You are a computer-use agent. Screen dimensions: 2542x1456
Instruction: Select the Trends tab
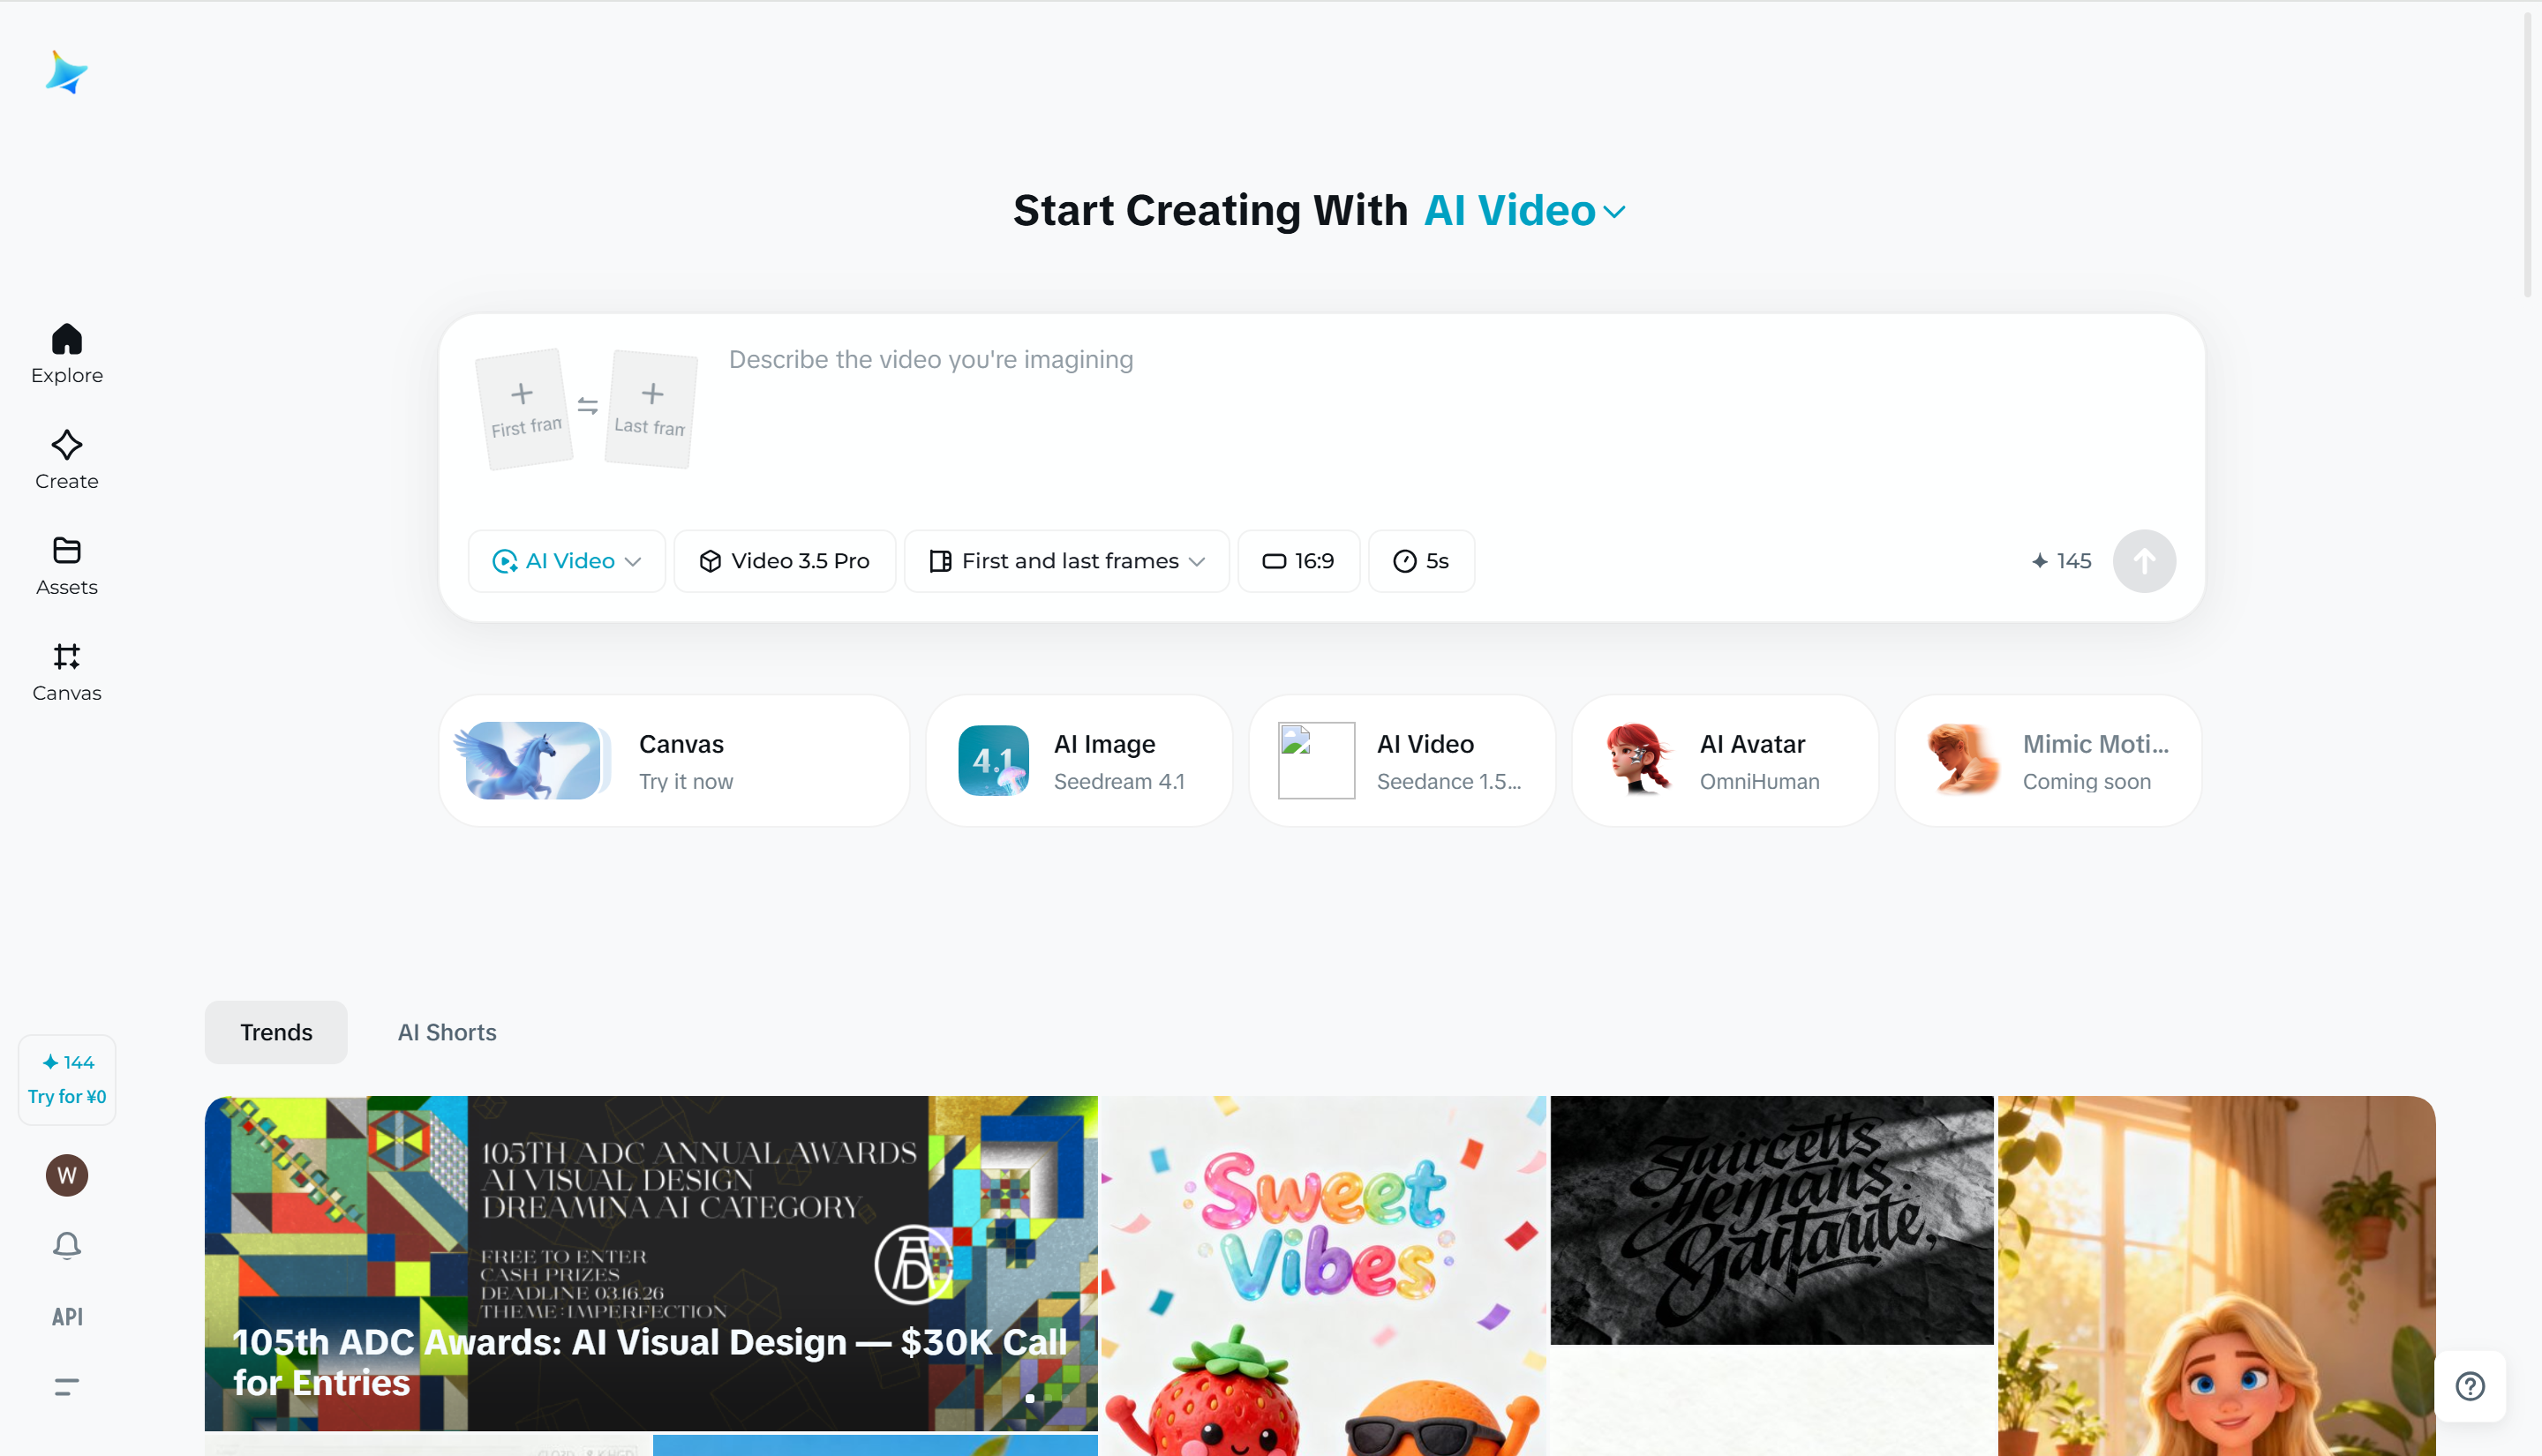tap(276, 1032)
